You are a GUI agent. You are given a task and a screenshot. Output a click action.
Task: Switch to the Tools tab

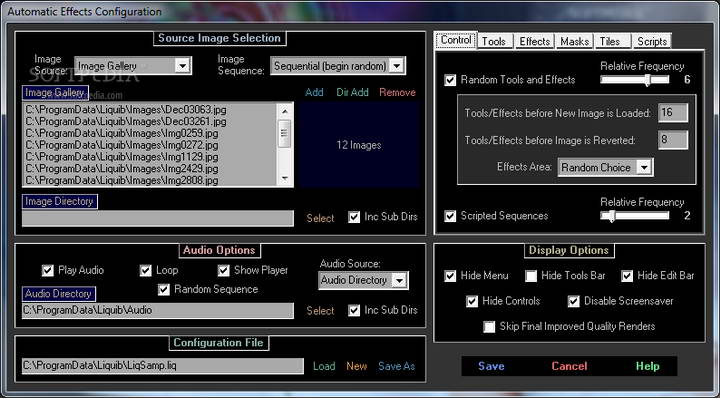(x=494, y=41)
